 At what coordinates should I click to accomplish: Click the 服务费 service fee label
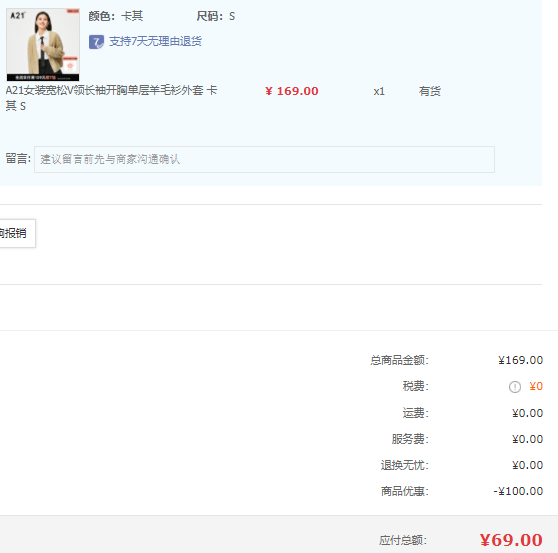click(410, 439)
